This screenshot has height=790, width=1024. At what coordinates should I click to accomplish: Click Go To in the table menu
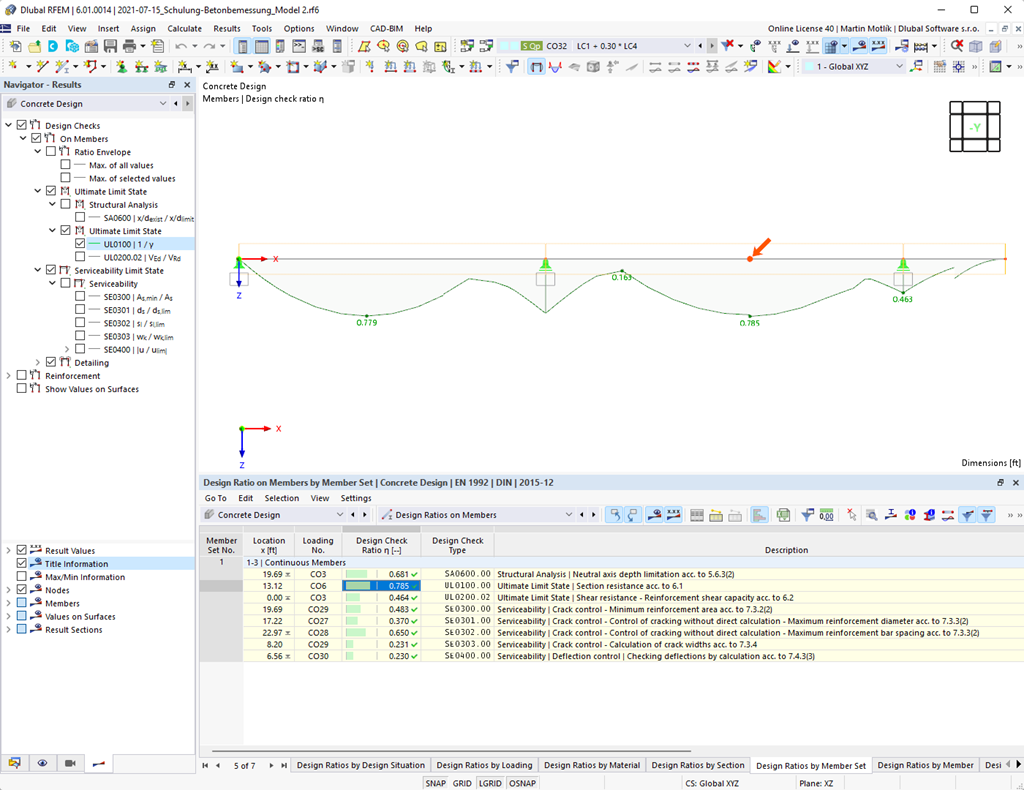coord(216,497)
